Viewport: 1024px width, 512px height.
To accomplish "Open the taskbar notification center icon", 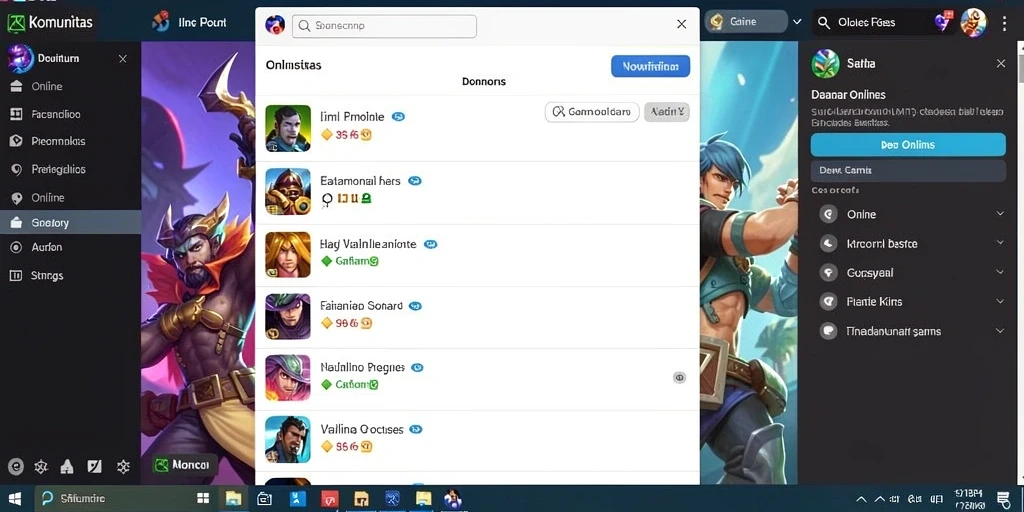I will pos(1003,500).
